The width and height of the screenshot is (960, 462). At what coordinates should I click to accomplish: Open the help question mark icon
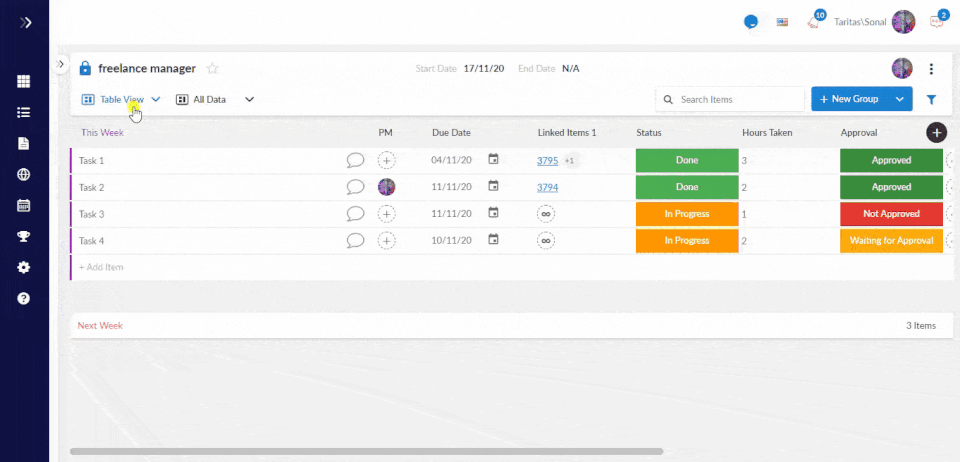24,299
